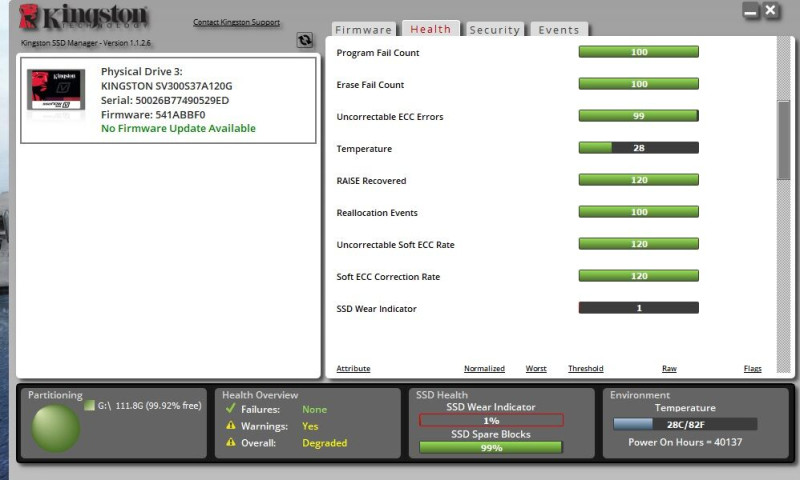This screenshot has width=800, height=480.
Task: Click the Soft ECC Correction Rate bar
Action: point(639,276)
